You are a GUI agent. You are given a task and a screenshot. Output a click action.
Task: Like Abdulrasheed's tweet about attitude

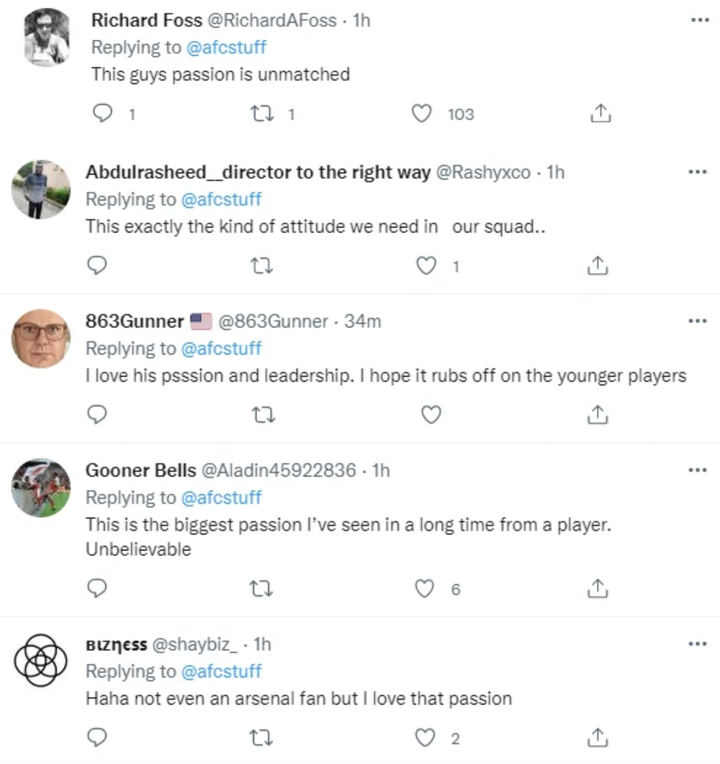pos(427,265)
